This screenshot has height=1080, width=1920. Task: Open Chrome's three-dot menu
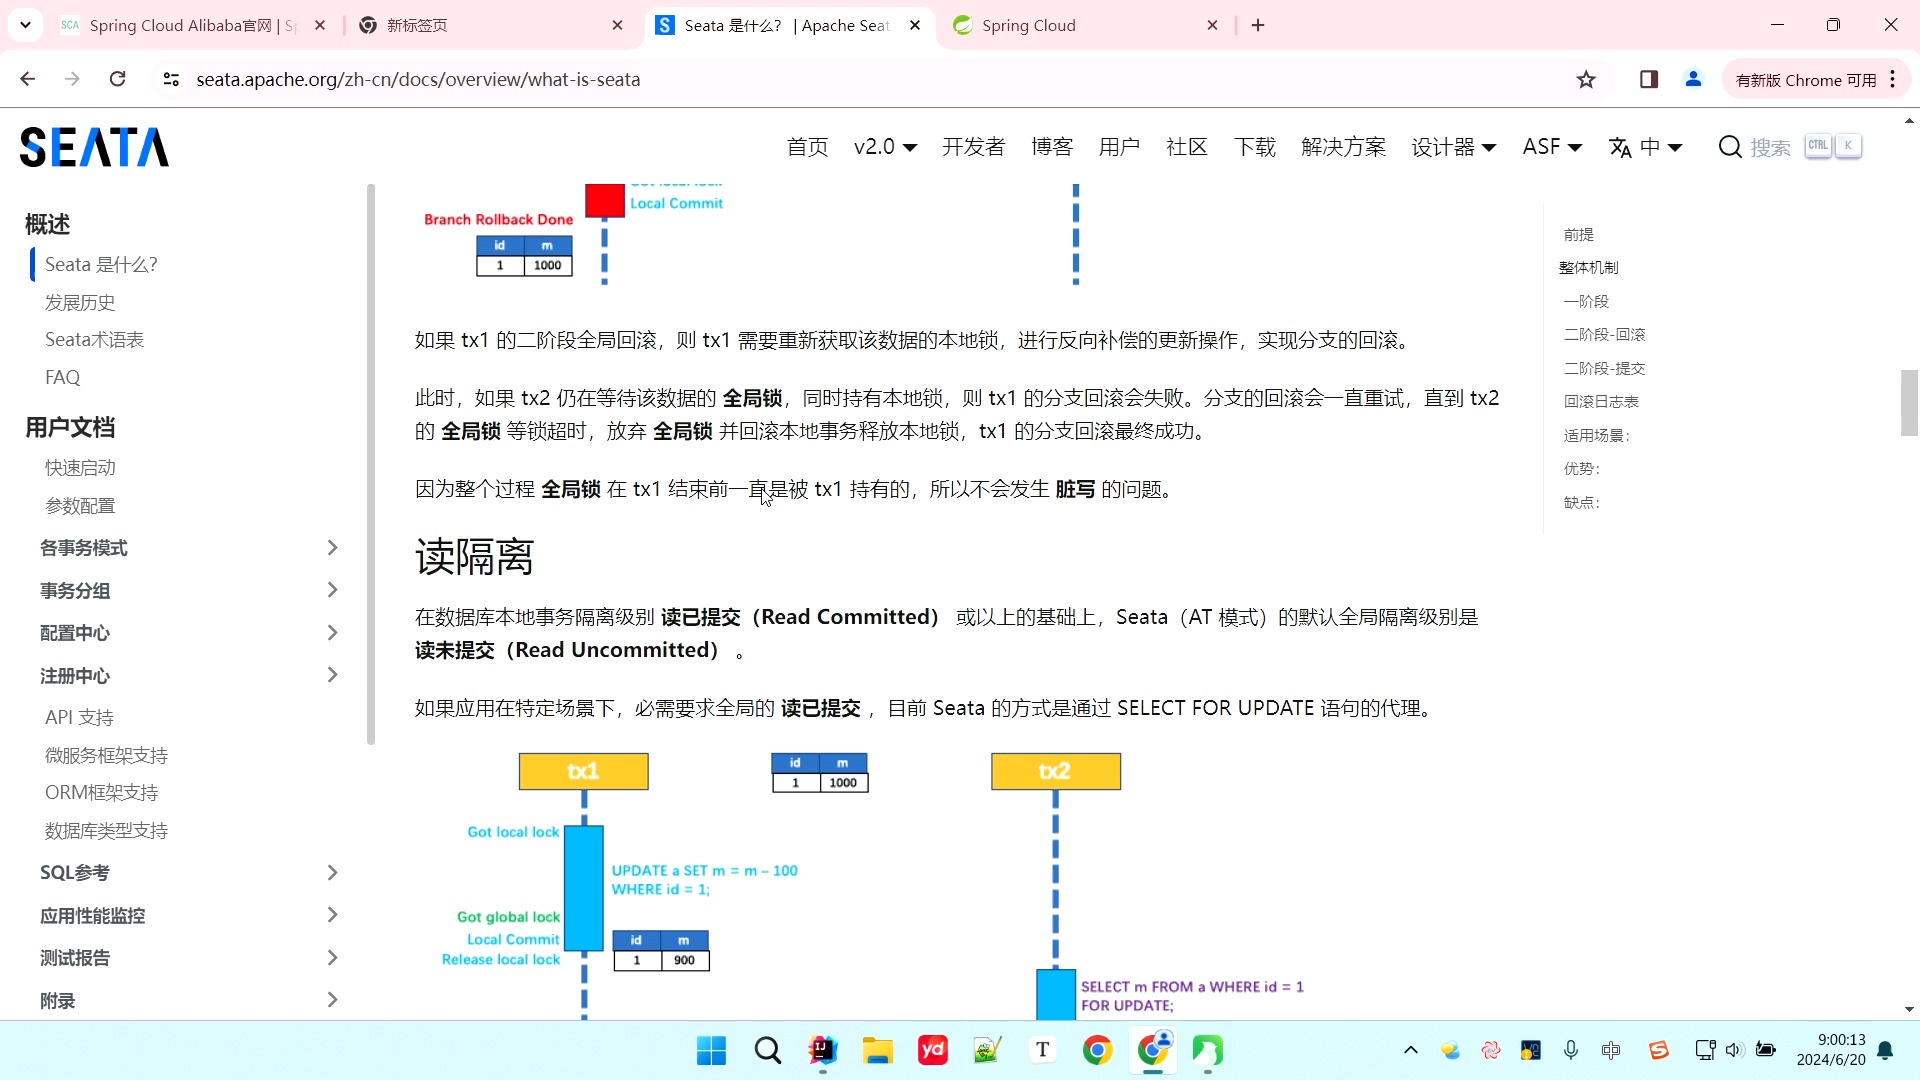(x=1893, y=79)
